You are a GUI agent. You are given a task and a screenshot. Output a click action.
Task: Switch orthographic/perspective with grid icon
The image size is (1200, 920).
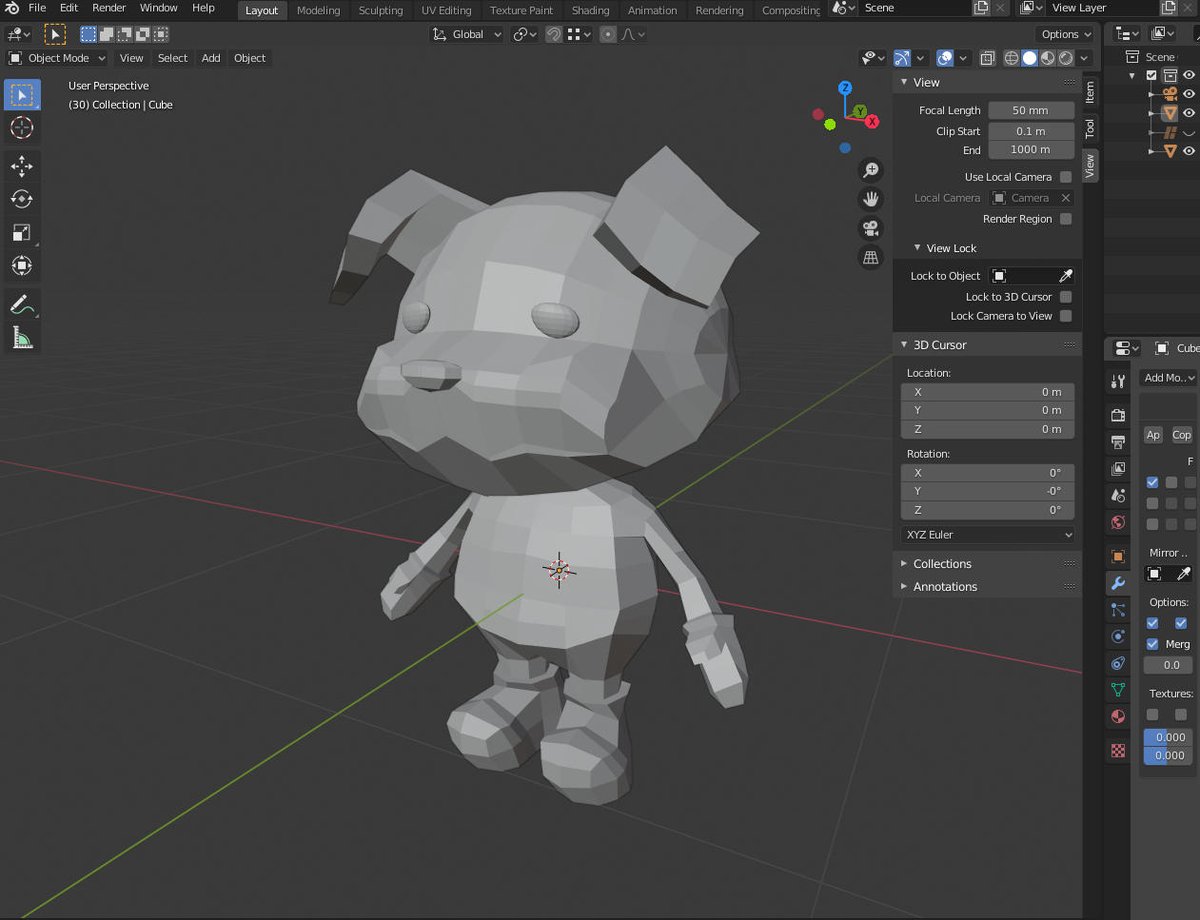(x=871, y=257)
